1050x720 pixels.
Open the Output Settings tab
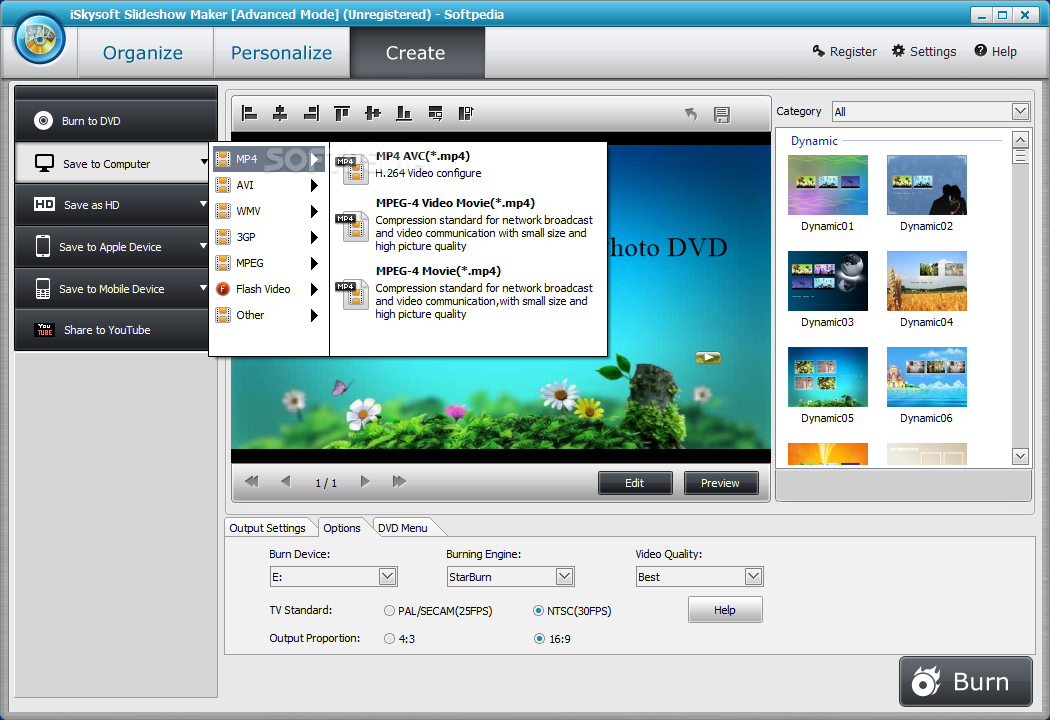(x=268, y=528)
